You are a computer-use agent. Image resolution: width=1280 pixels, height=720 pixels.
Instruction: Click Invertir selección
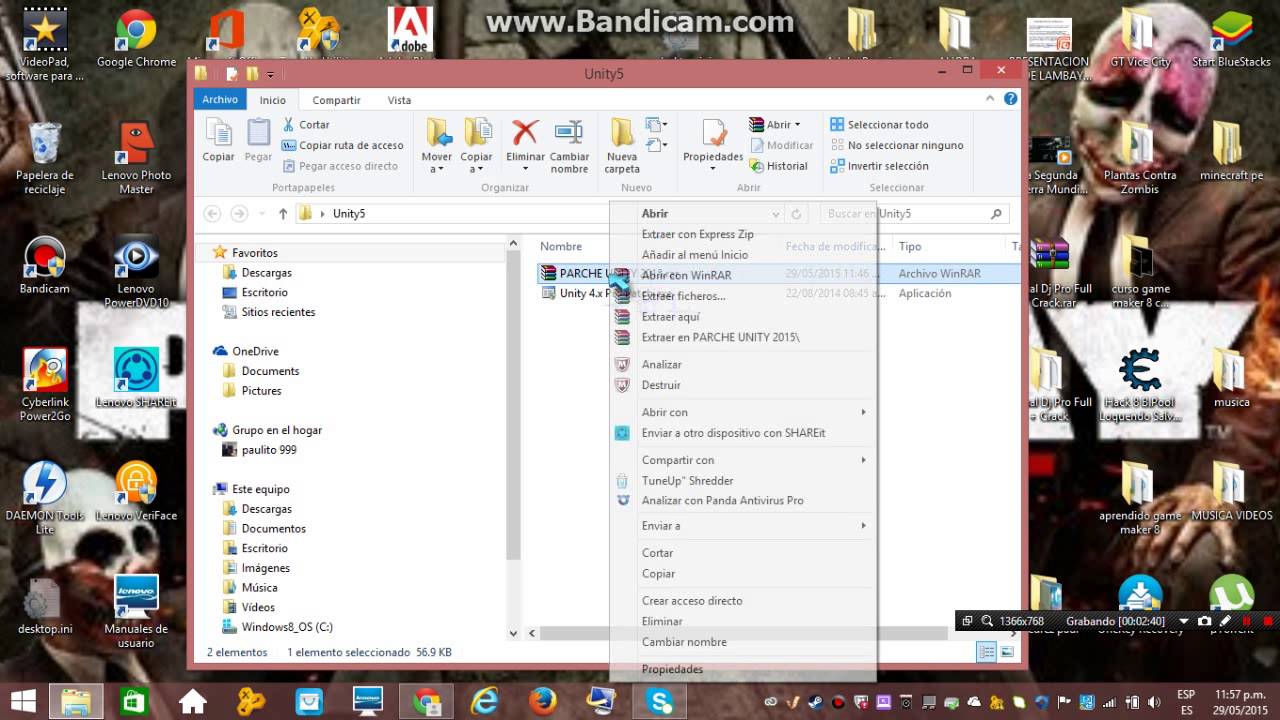tap(879, 166)
